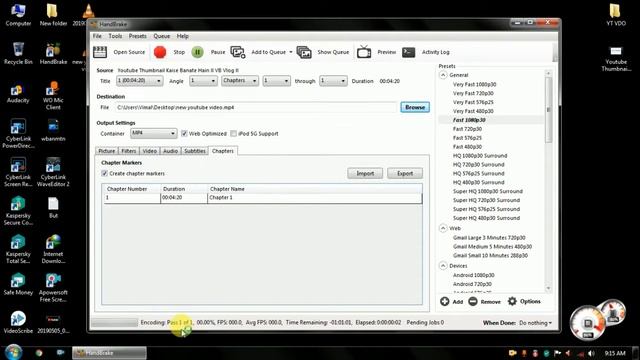Viewport: 640px width, 360px height.
Task: Click the Browse destination button
Action: pos(415,107)
